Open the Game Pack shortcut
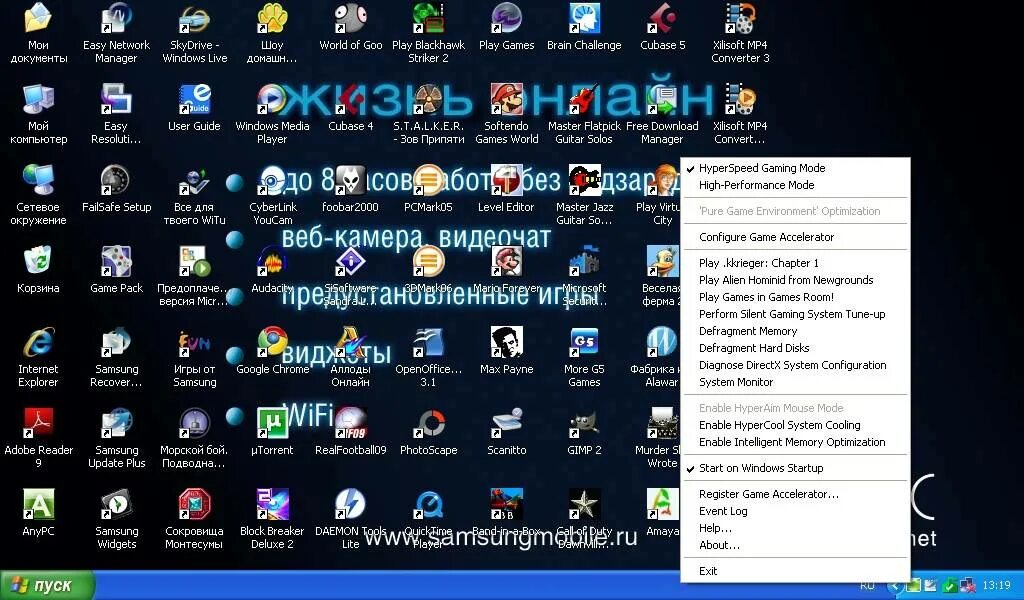1024x600 pixels. click(x=116, y=262)
